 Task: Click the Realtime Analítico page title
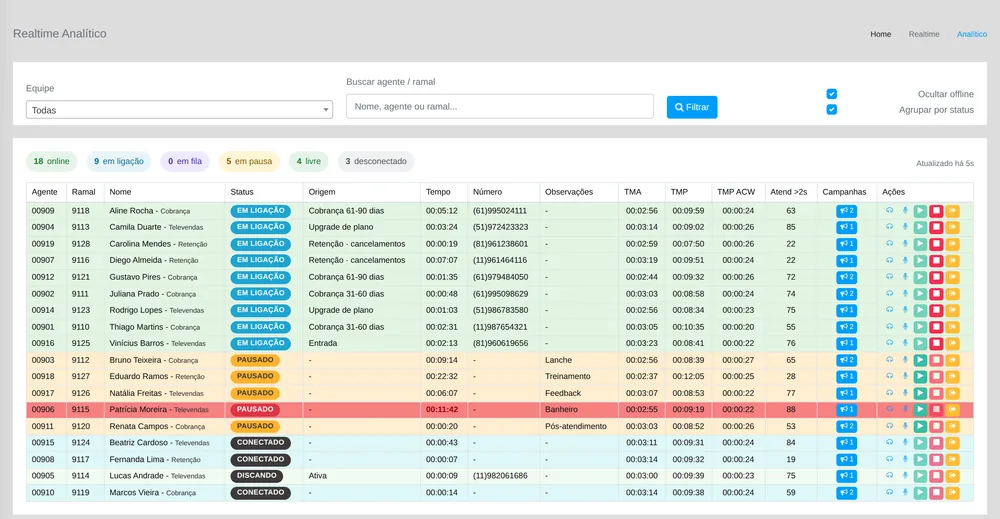pyautogui.click(x=60, y=34)
